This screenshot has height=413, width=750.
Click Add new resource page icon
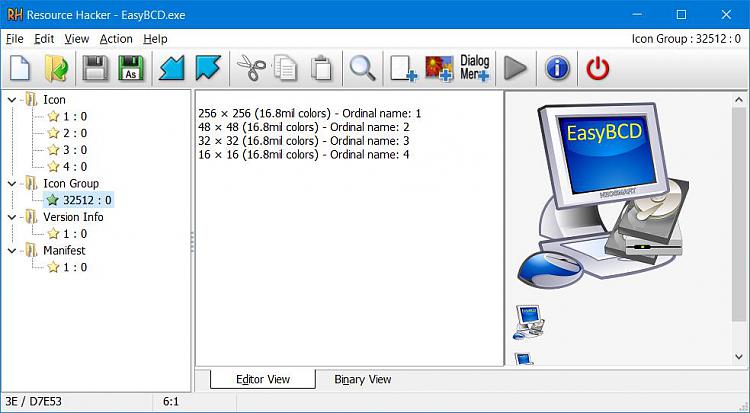(x=404, y=68)
